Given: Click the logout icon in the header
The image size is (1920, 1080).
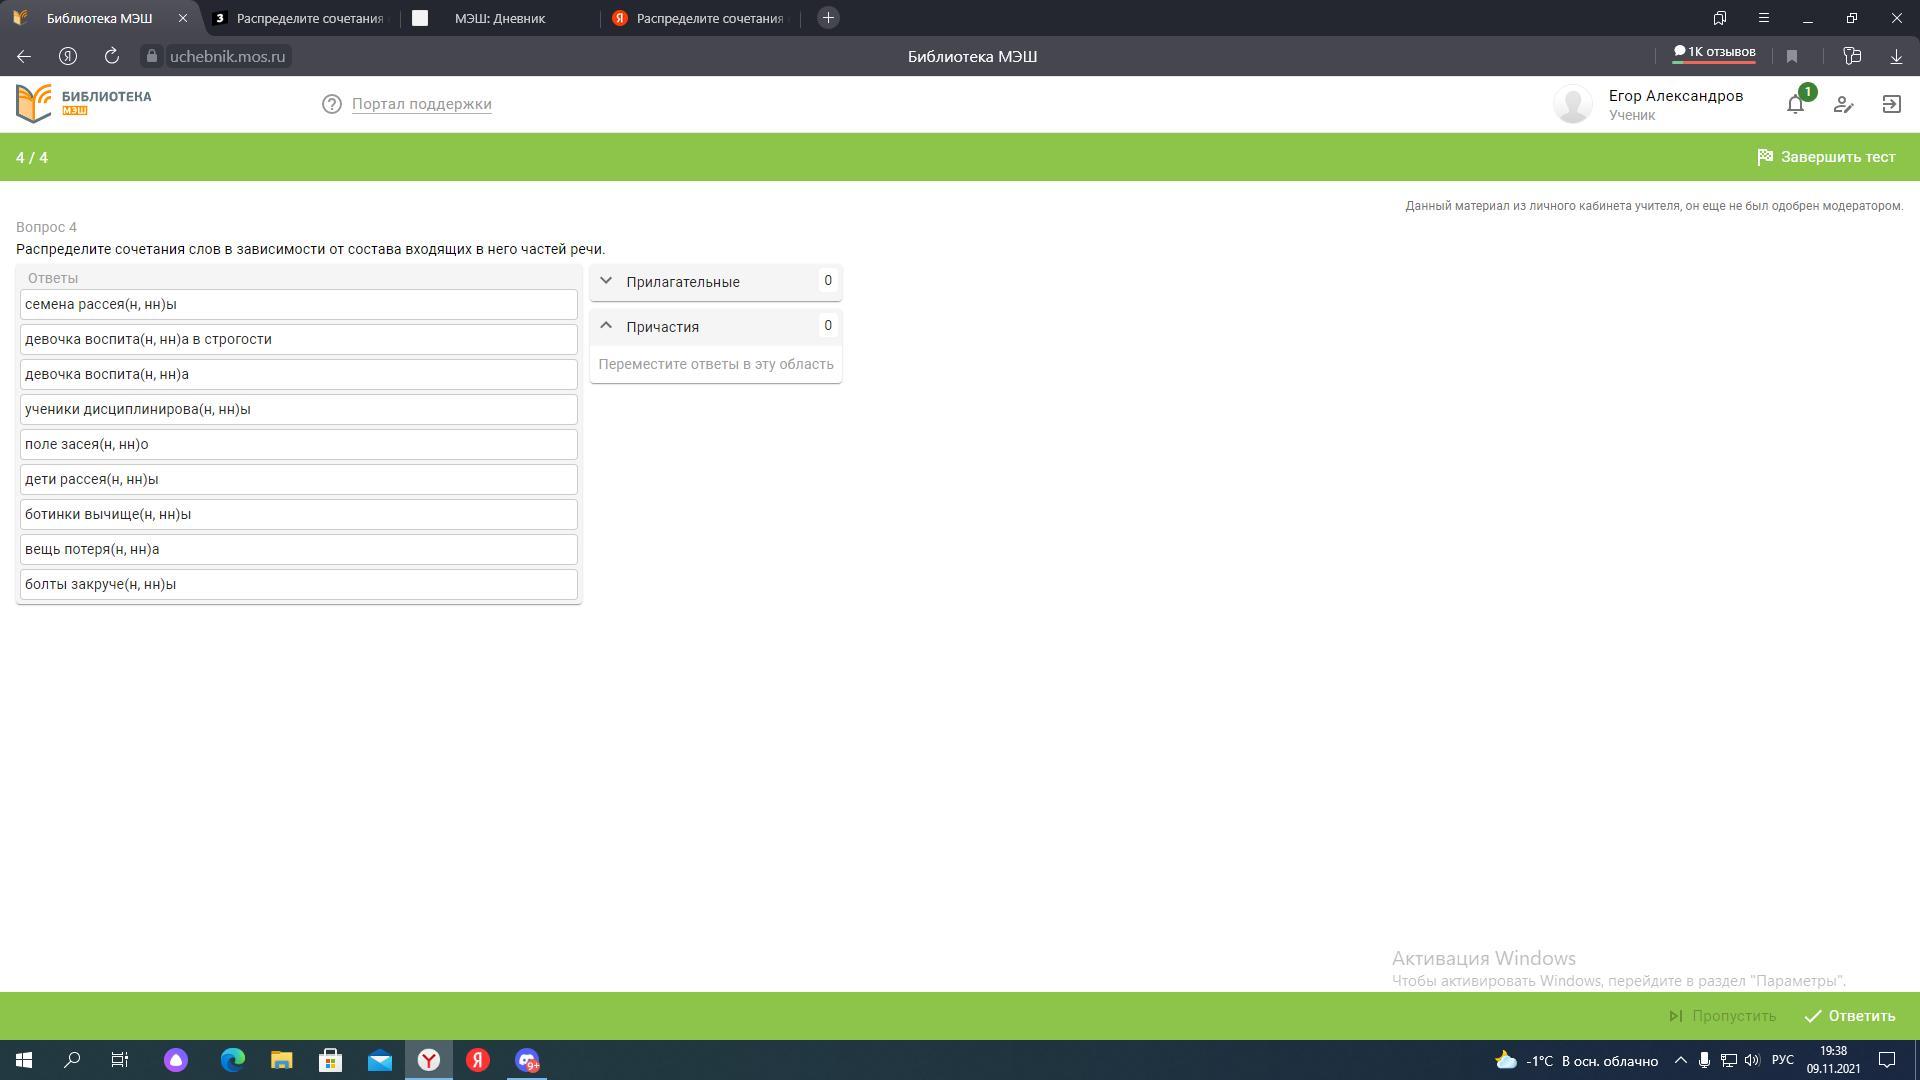Looking at the screenshot, I should coord(1891,104).
